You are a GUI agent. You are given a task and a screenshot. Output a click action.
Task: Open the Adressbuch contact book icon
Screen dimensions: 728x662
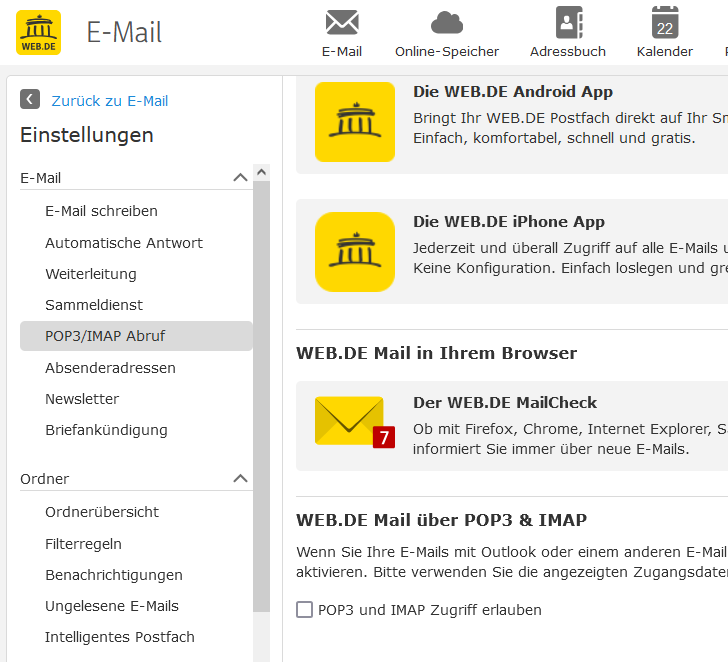click(569, 22)
